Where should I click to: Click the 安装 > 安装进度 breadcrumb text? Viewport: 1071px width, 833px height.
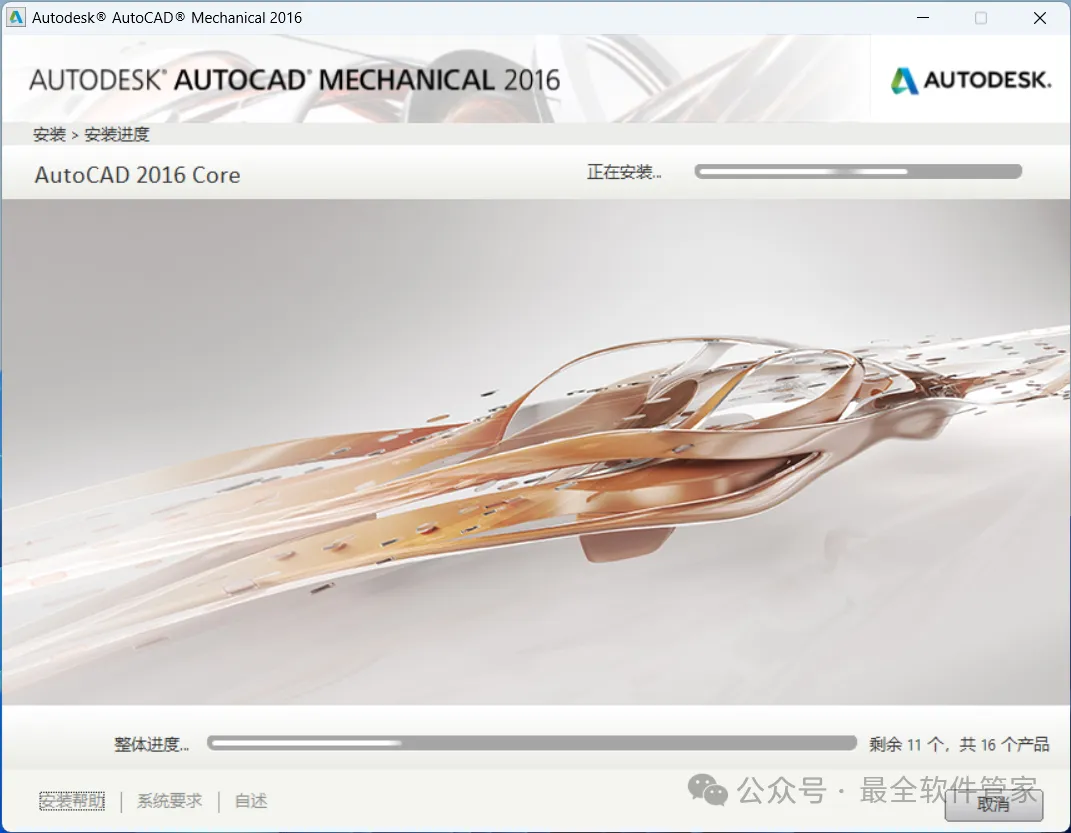pyautogui.click(x=91, y=135)
